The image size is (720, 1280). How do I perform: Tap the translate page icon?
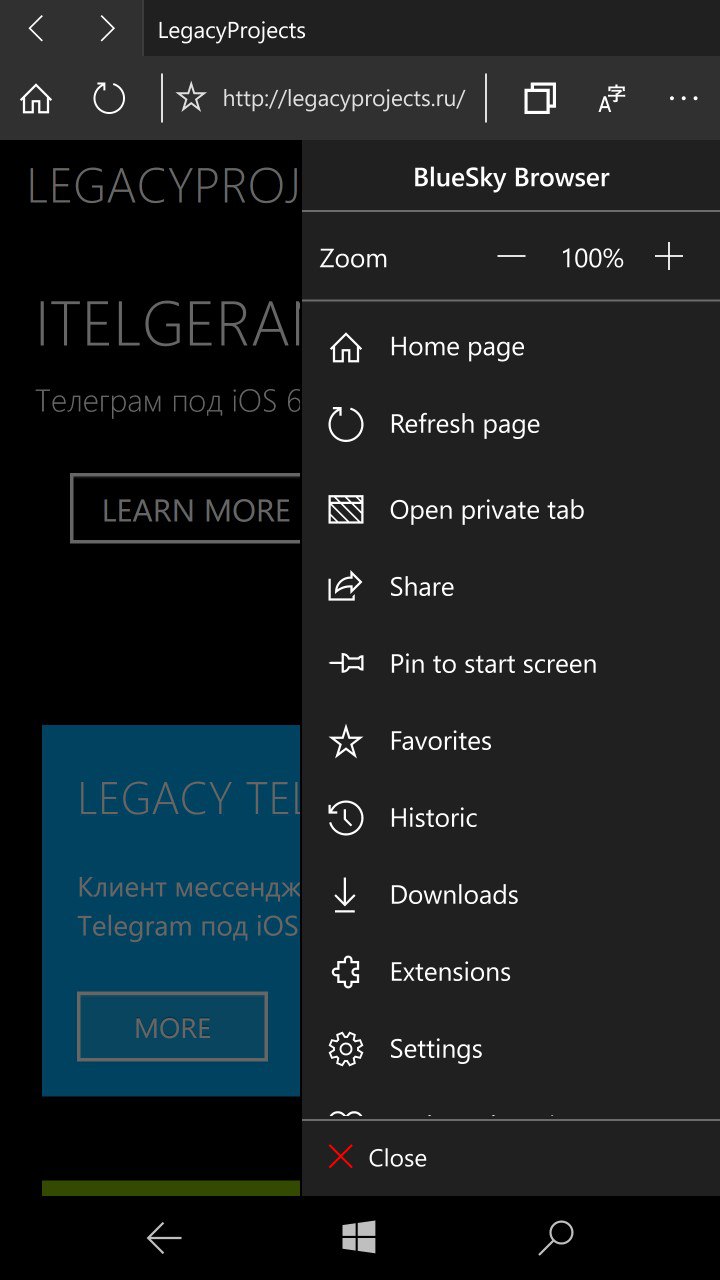[611, 99]
